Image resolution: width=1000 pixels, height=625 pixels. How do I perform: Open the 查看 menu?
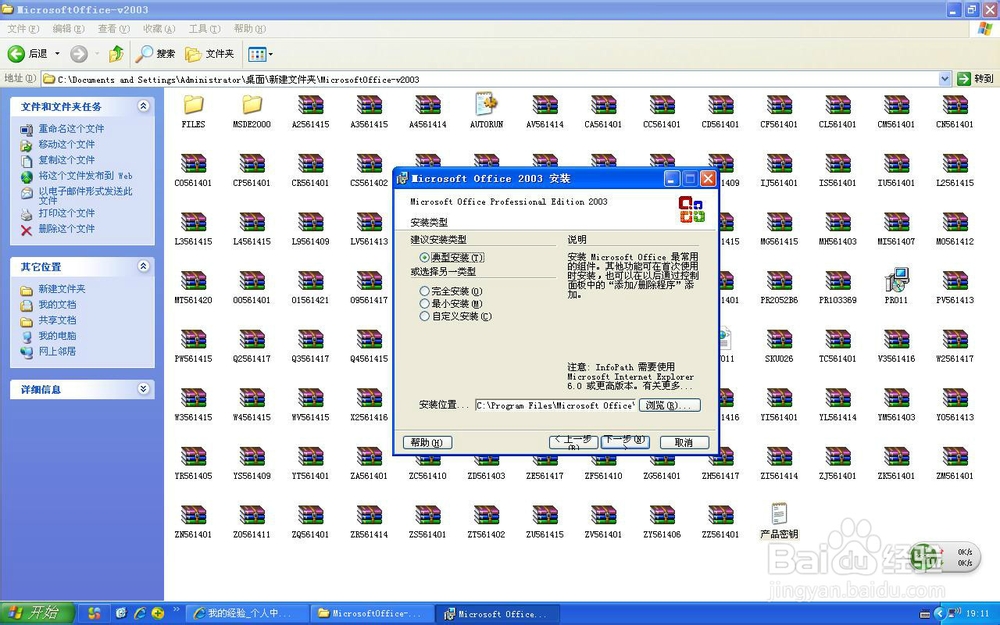click(112, 29)
